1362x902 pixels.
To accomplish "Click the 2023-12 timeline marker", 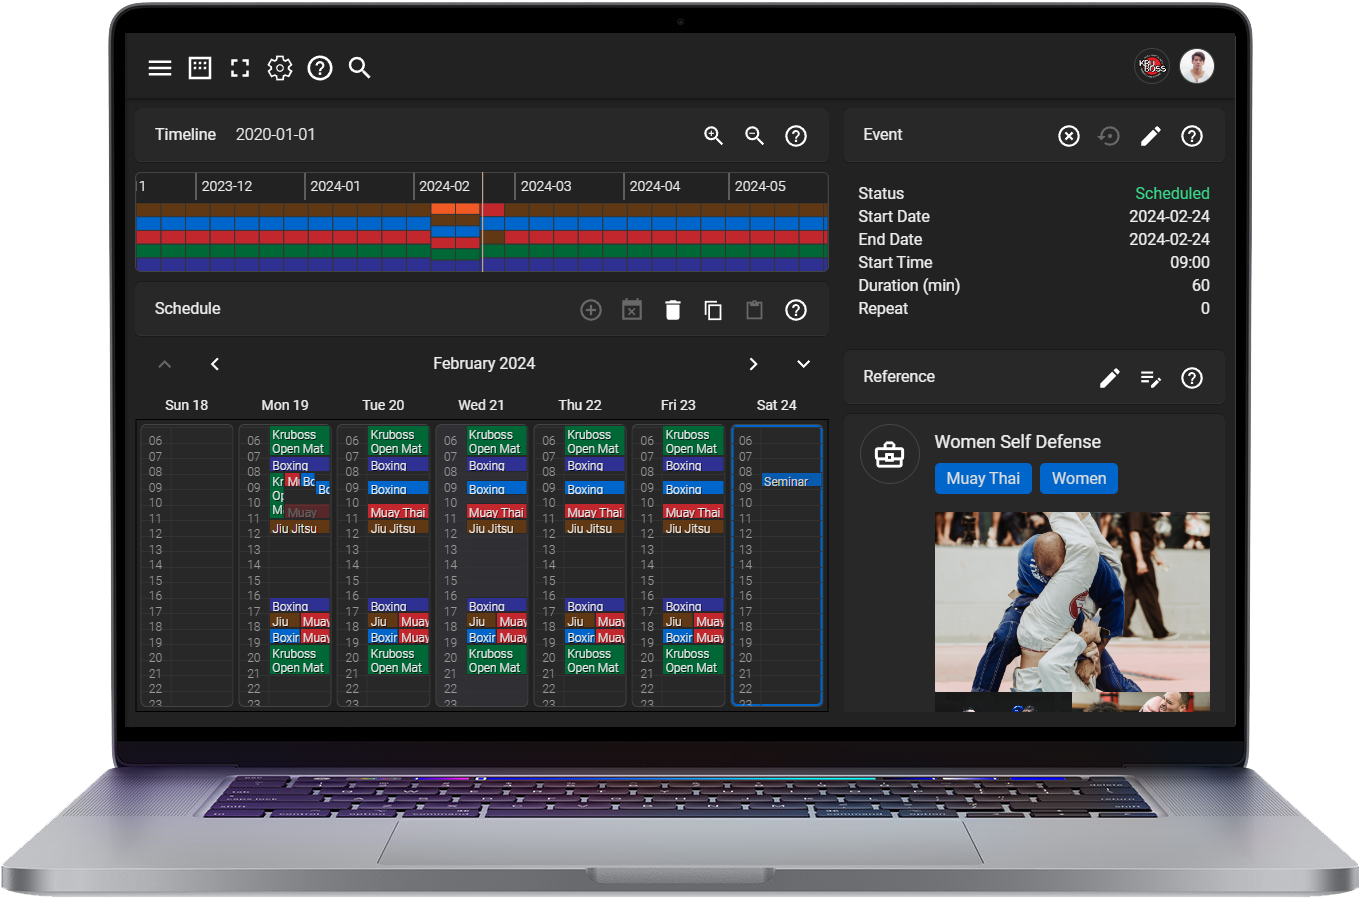I will click(227, 186).
